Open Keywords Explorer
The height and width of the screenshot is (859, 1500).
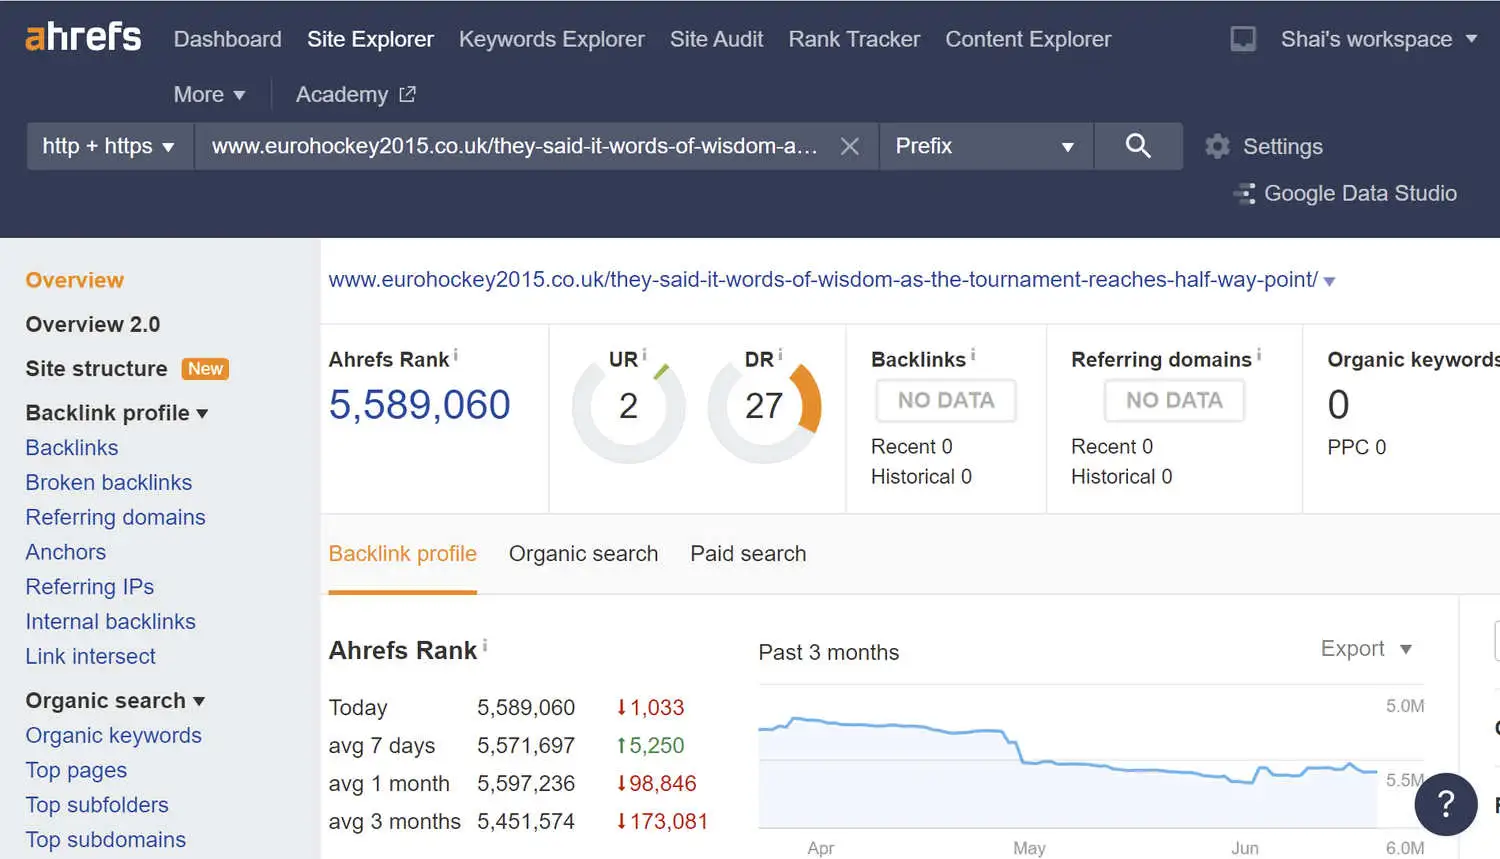(552, 39)
